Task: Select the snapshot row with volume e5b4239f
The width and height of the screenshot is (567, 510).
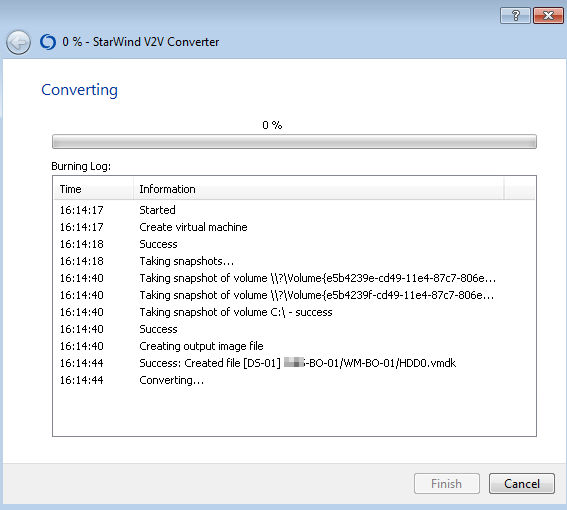Action: point(294,295)
